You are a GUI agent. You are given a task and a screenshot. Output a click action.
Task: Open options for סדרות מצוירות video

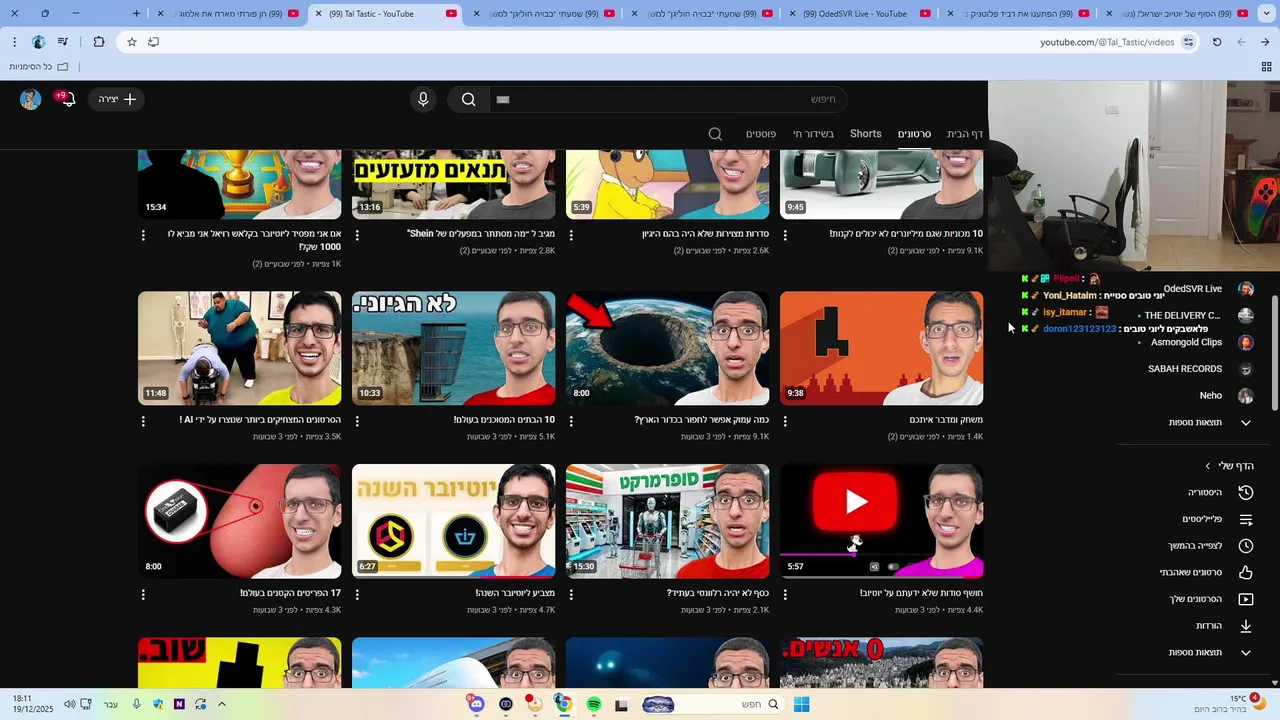pos(571,235)
